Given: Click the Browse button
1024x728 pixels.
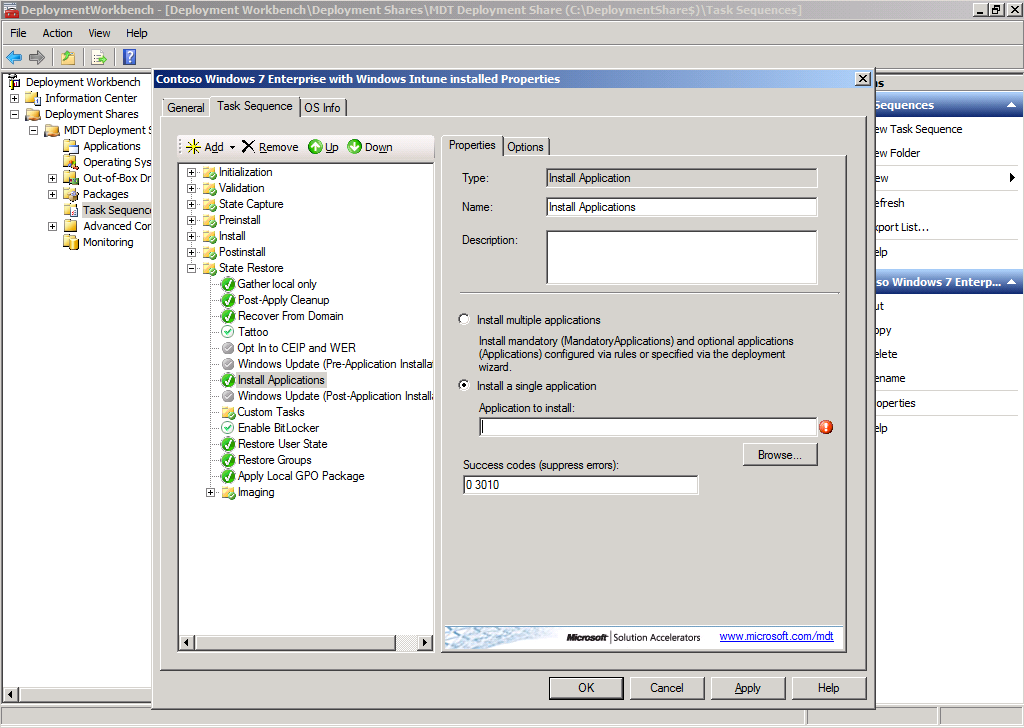Looking at the screenshot, I should click(779, 455).
